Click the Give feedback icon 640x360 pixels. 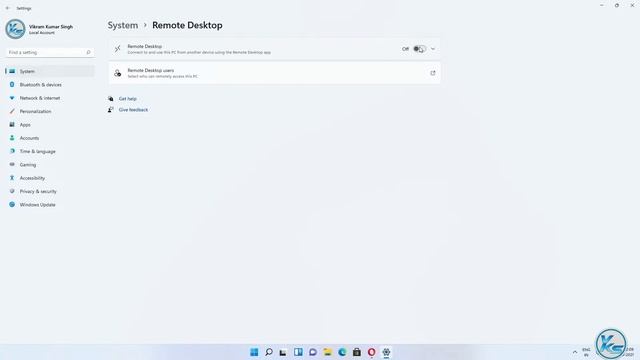click(111, 110)
